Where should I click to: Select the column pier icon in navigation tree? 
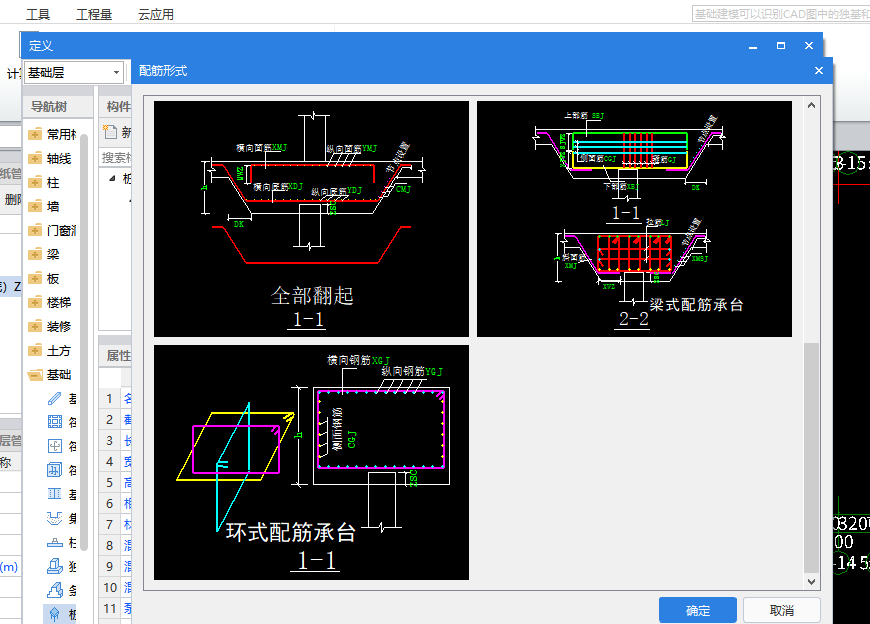click(54, 542)
